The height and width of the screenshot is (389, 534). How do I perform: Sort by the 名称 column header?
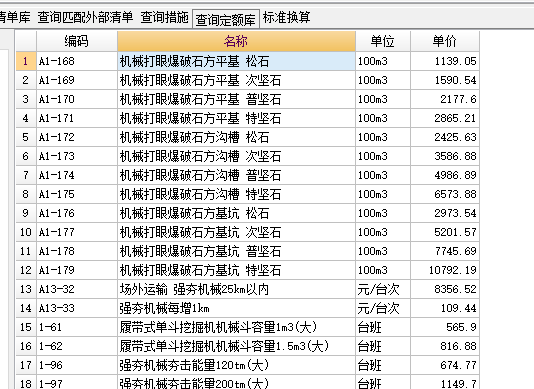click(x=236, y=41)
